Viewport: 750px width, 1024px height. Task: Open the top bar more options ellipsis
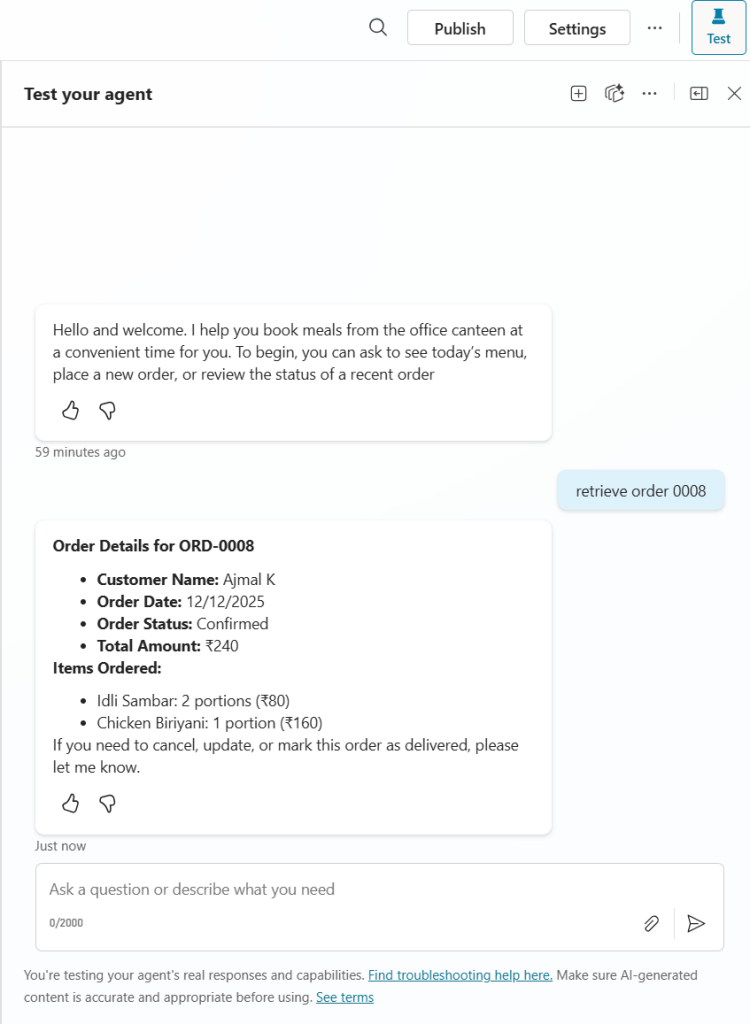click(655, 28)
